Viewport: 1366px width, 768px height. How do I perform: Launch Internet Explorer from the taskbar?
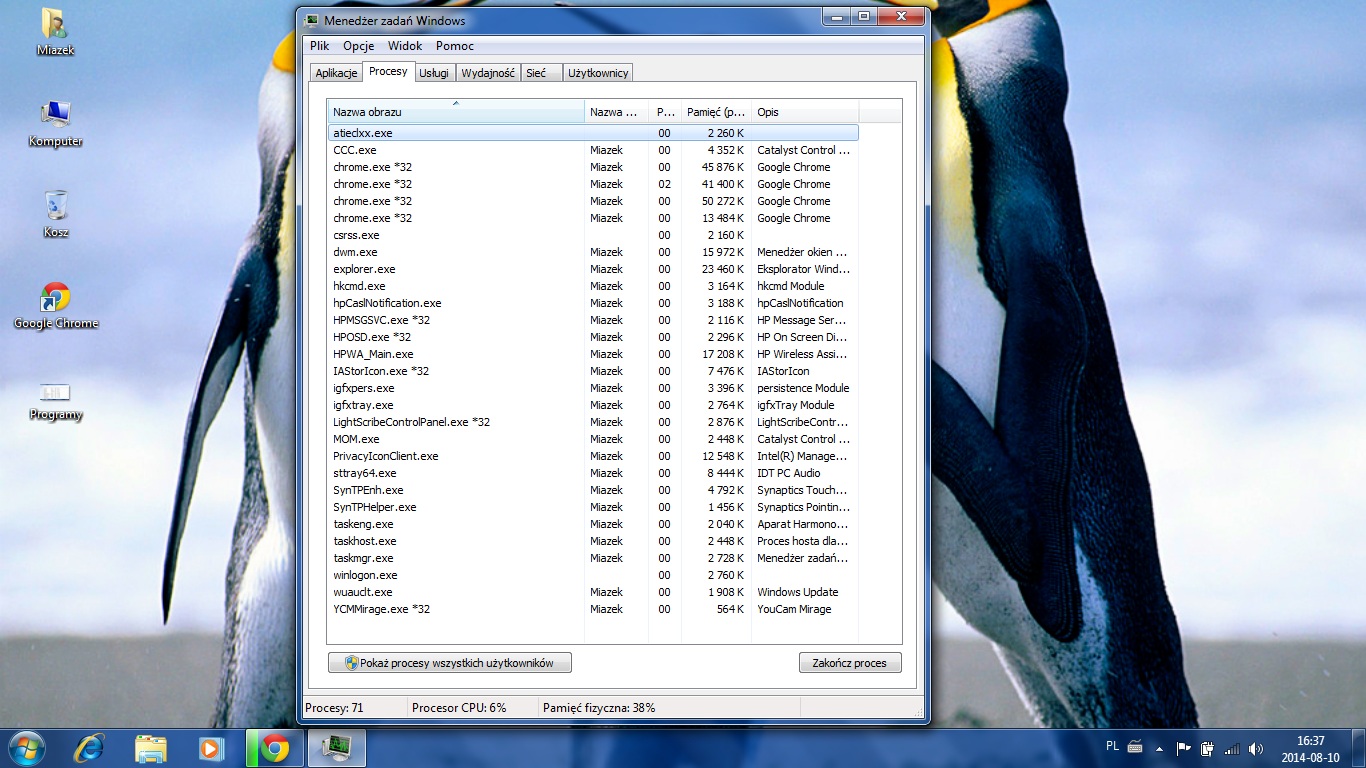pyautogui.click(x=90, y=747)
